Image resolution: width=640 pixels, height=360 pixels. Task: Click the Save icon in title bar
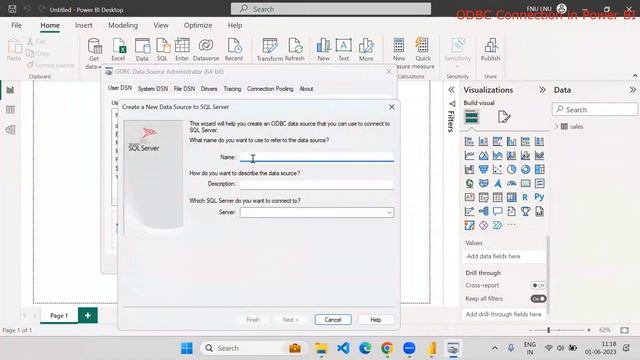(12, 9)
